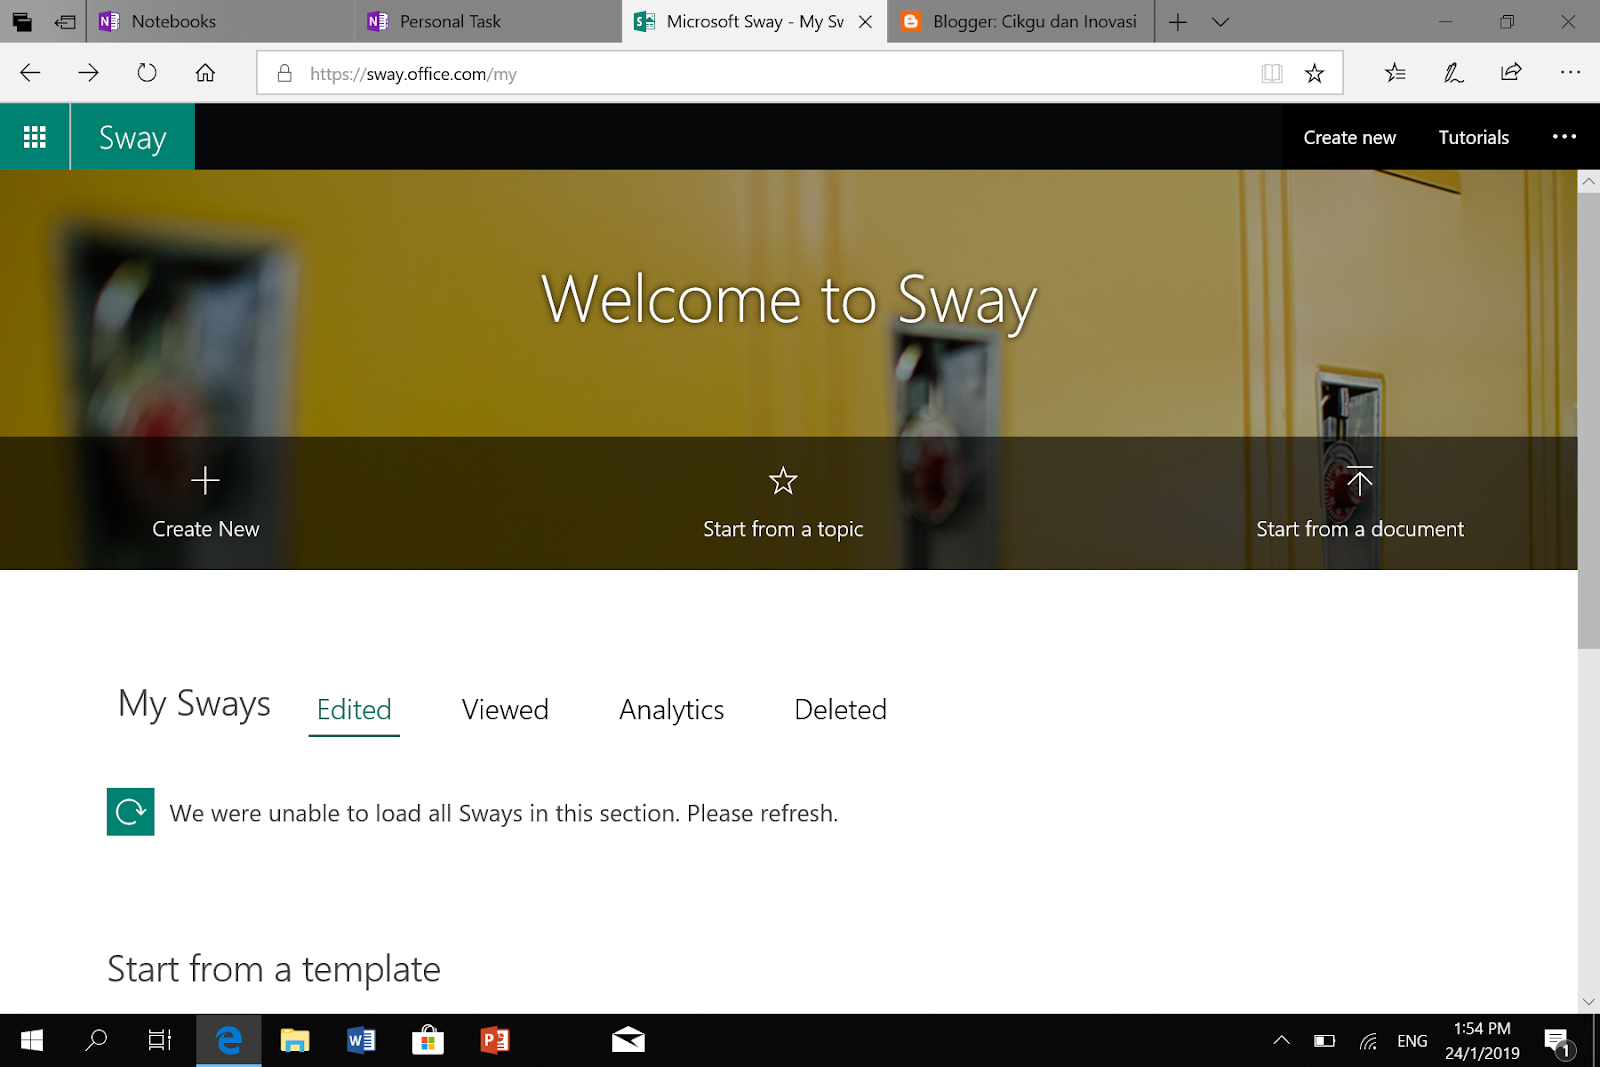Image resolution: width=1600 pixels, height=1067 pixels.
Task: Open the Tutorials link
Action: click(1473, 137)
